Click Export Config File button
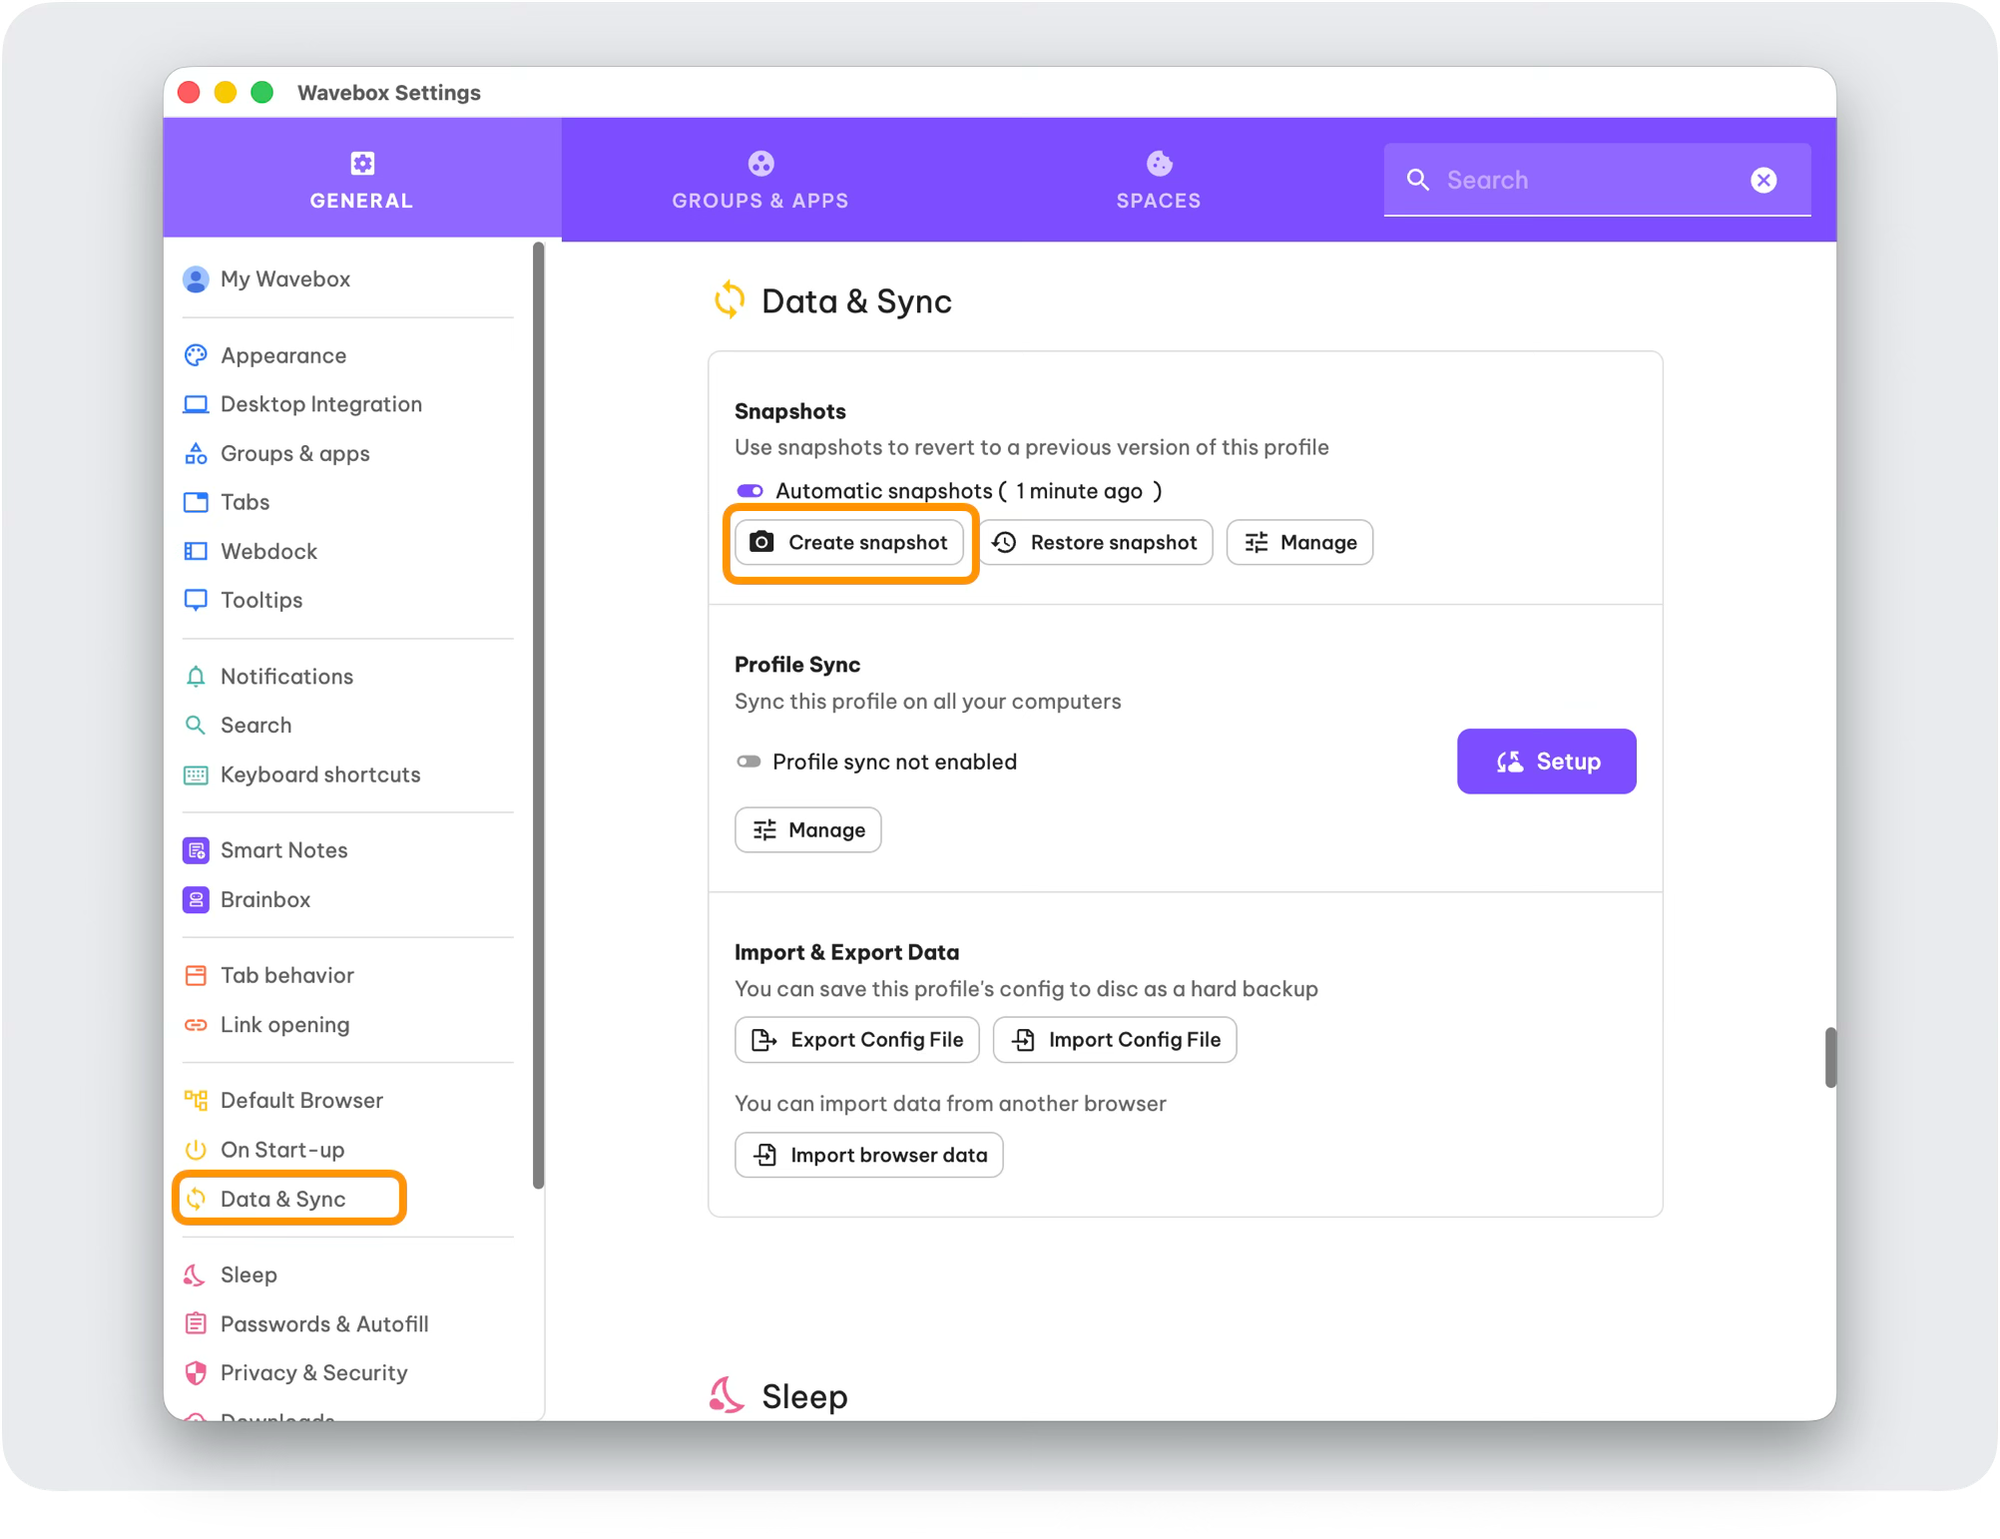 tap(857, 1040)
